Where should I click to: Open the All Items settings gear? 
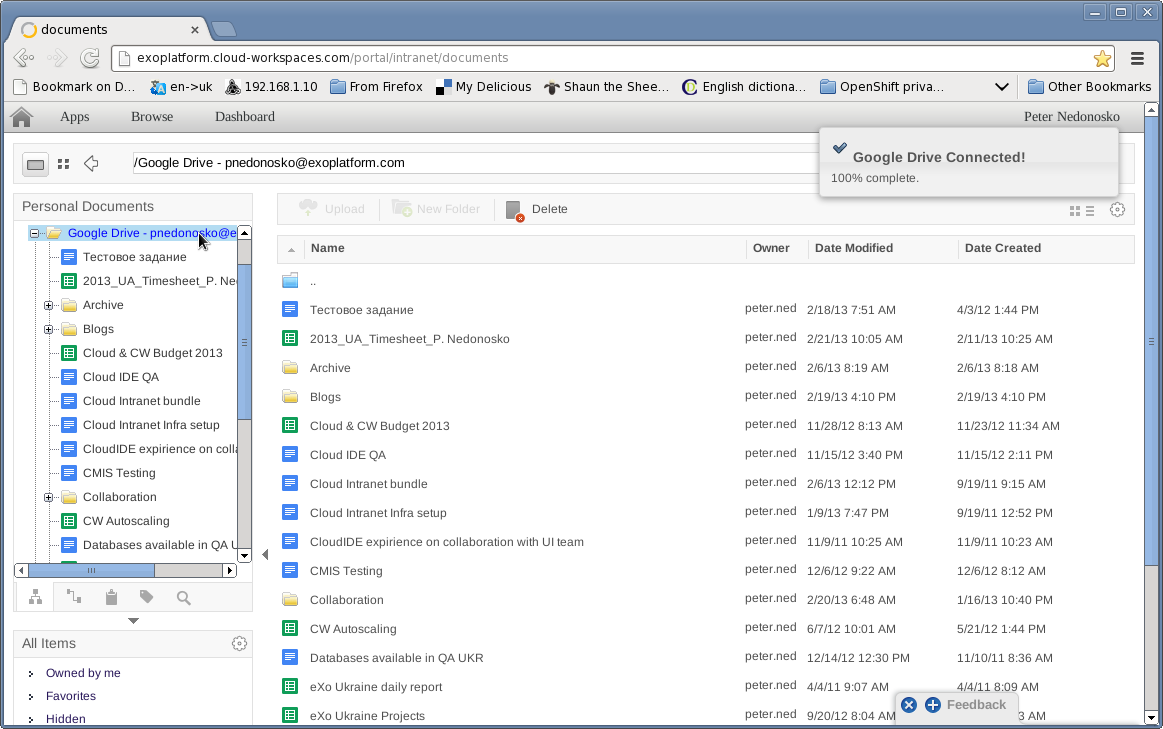click(x=239, y=644)
